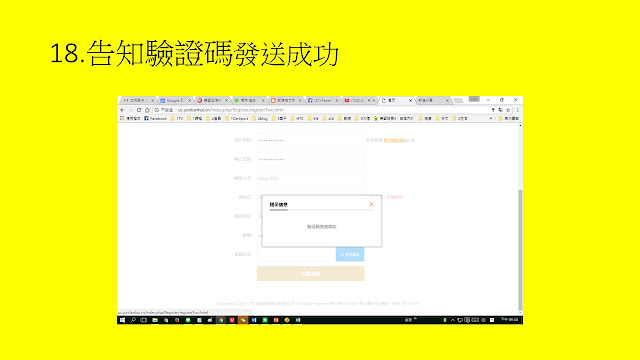
Task: Click the not-secure site info icon
Action: point(157,110)
